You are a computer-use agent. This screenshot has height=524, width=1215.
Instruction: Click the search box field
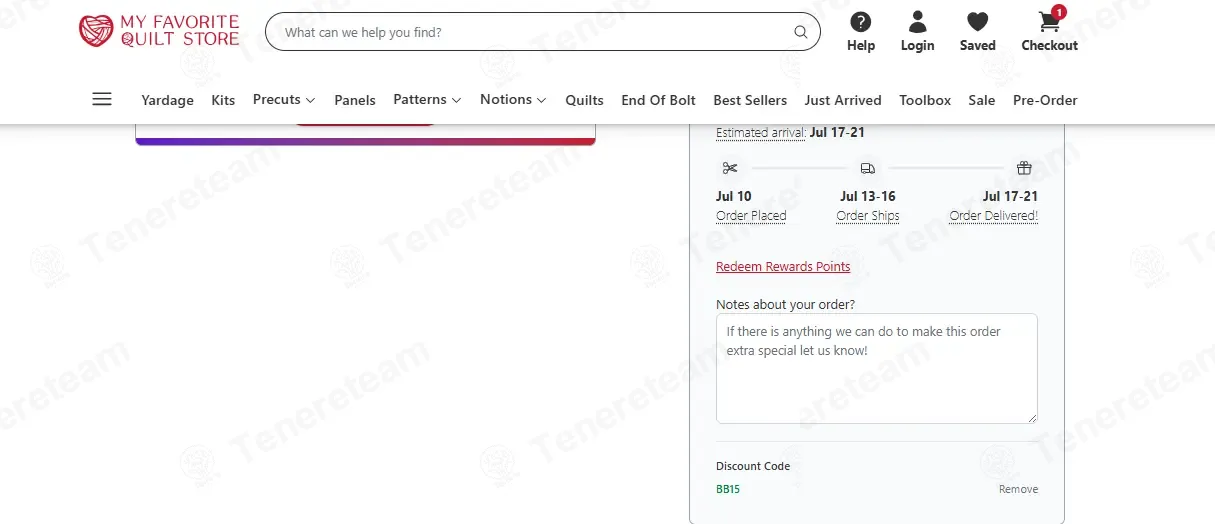543,32
